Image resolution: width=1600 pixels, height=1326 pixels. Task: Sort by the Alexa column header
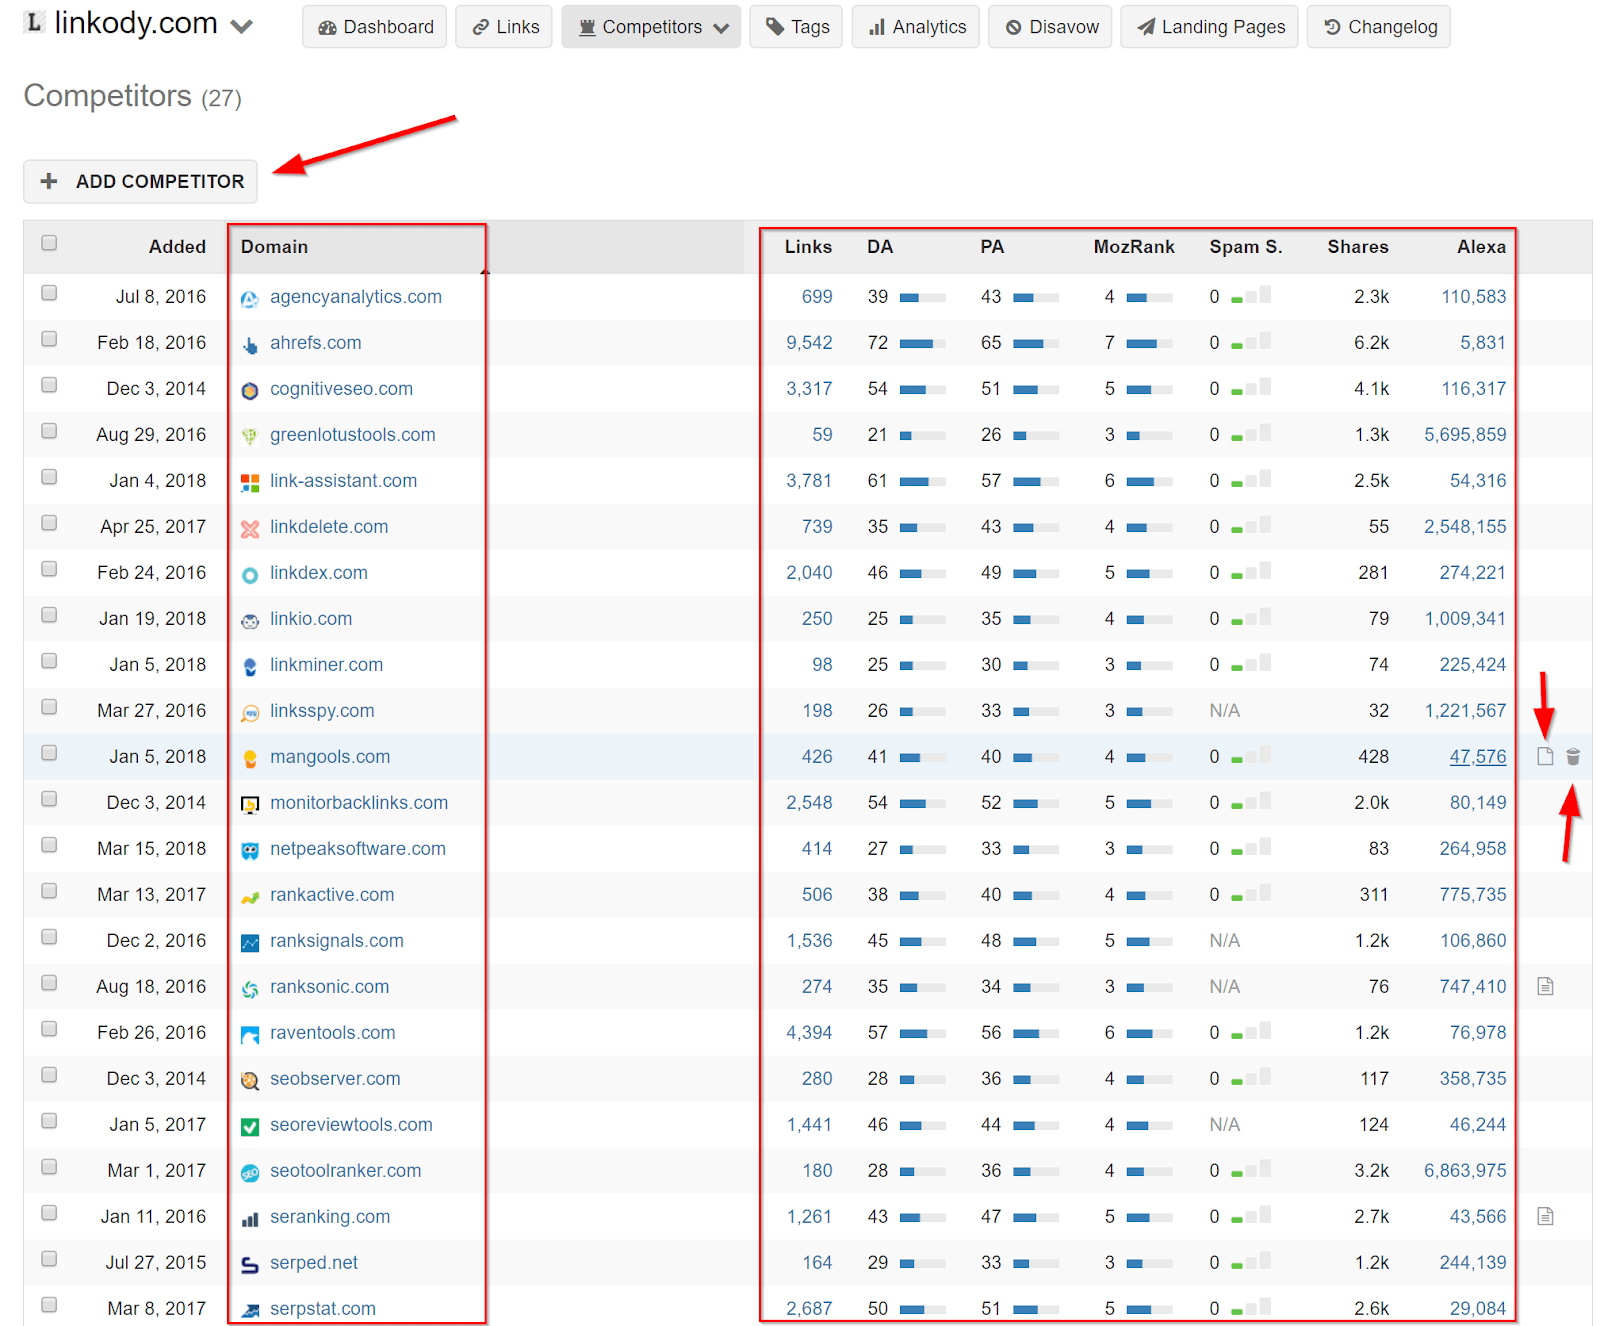(1480, 247)
